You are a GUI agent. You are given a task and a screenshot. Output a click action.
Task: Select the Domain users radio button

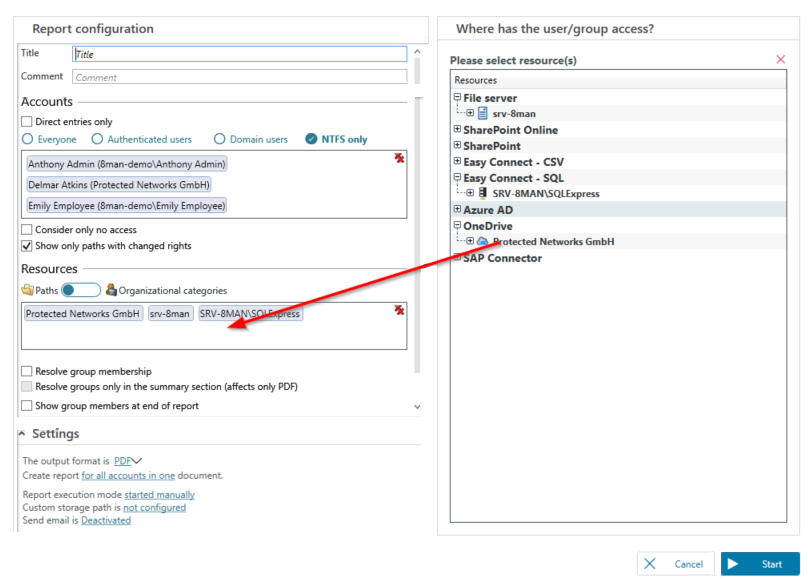point(219,140)
